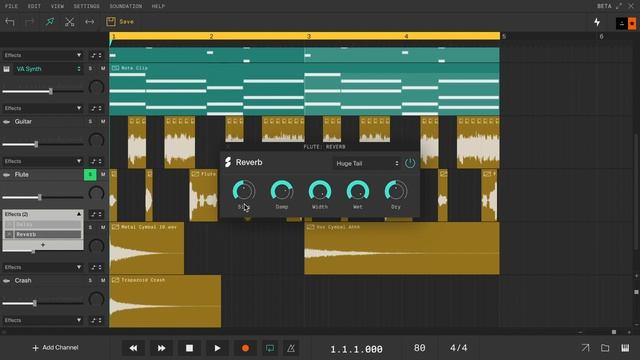This screenshot has width=640, height=360.
Task: Open the VA Synth instrument selector
Action: pos(48,69)
